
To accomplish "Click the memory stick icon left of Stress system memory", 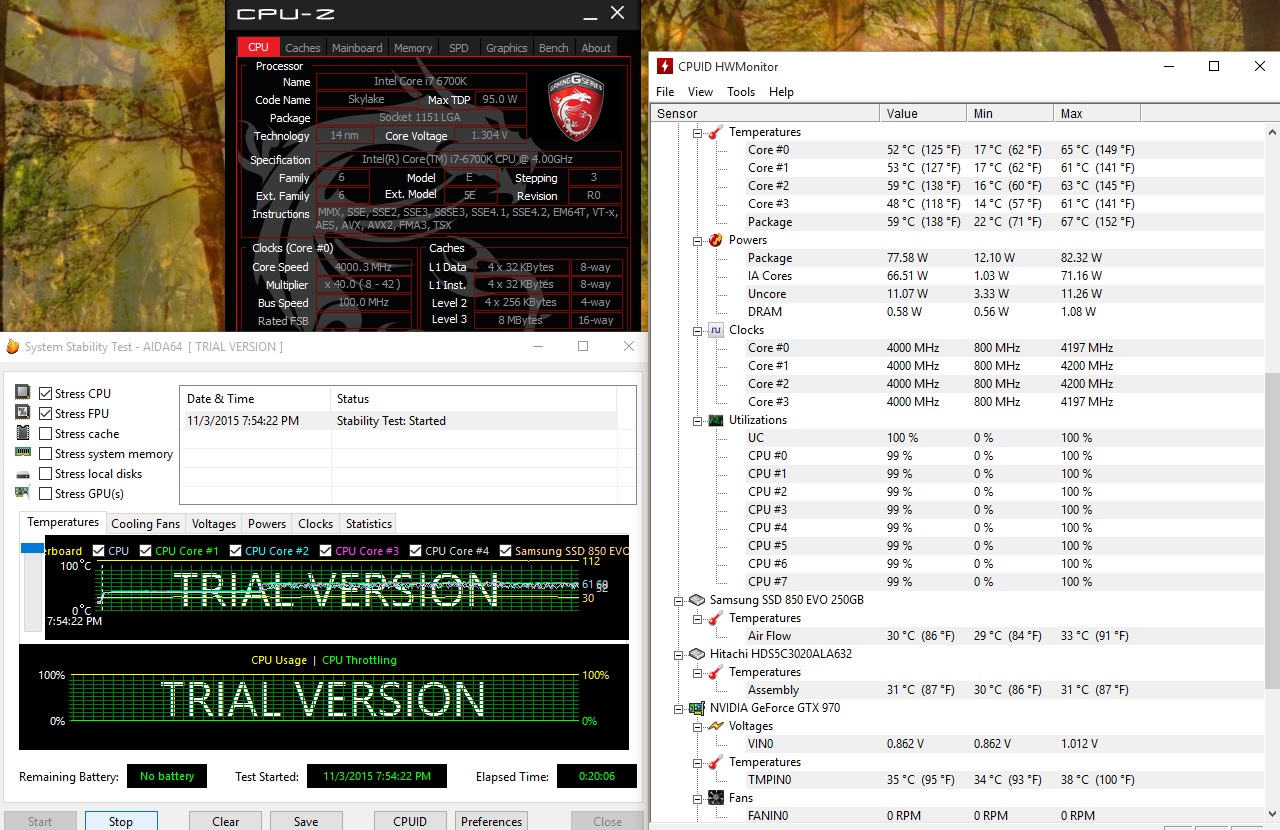I will click(23, 453).
